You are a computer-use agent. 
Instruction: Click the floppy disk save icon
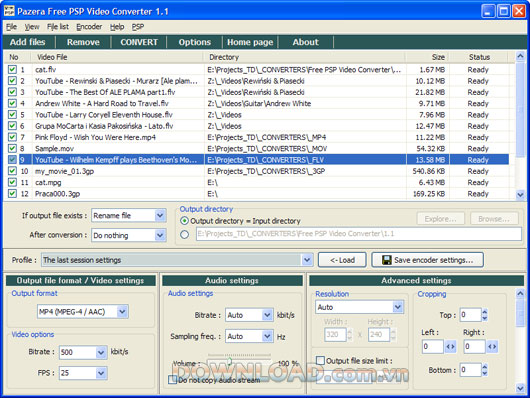pyautogui.click(x=387, y=260)
